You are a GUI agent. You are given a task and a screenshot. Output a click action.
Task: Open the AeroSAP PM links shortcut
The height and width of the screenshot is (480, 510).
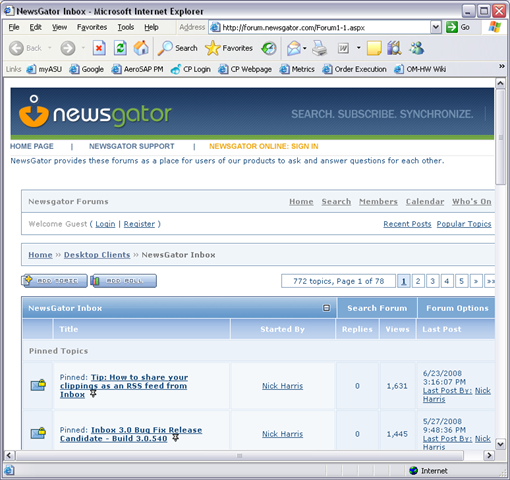pos(137,69)
